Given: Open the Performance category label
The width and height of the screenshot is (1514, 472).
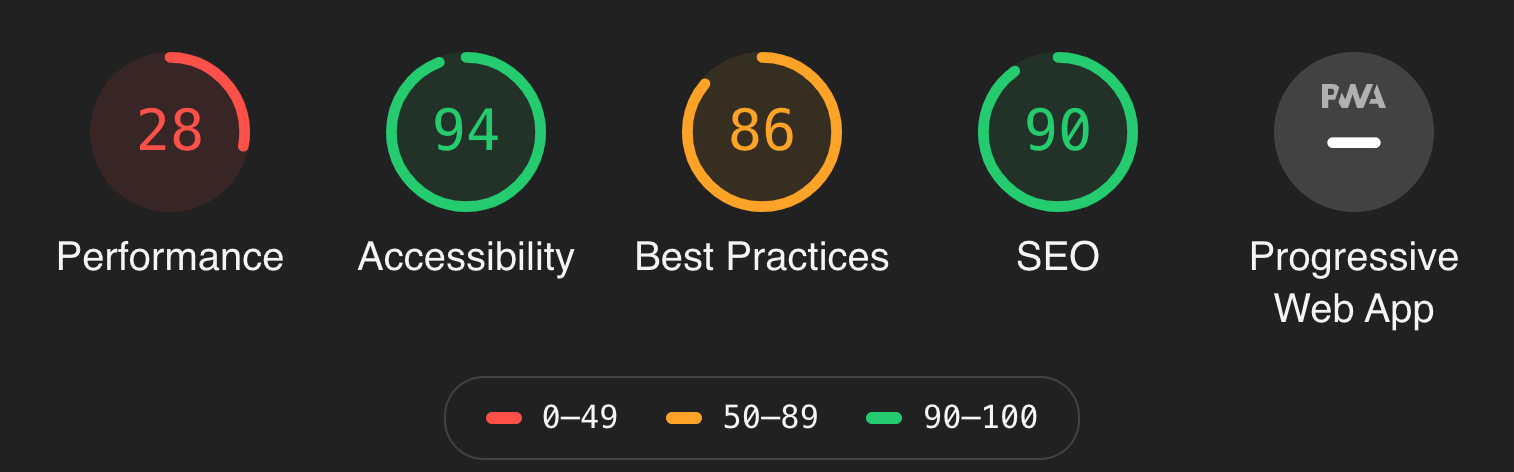Looking at the screenshot, I should [170, 257].
